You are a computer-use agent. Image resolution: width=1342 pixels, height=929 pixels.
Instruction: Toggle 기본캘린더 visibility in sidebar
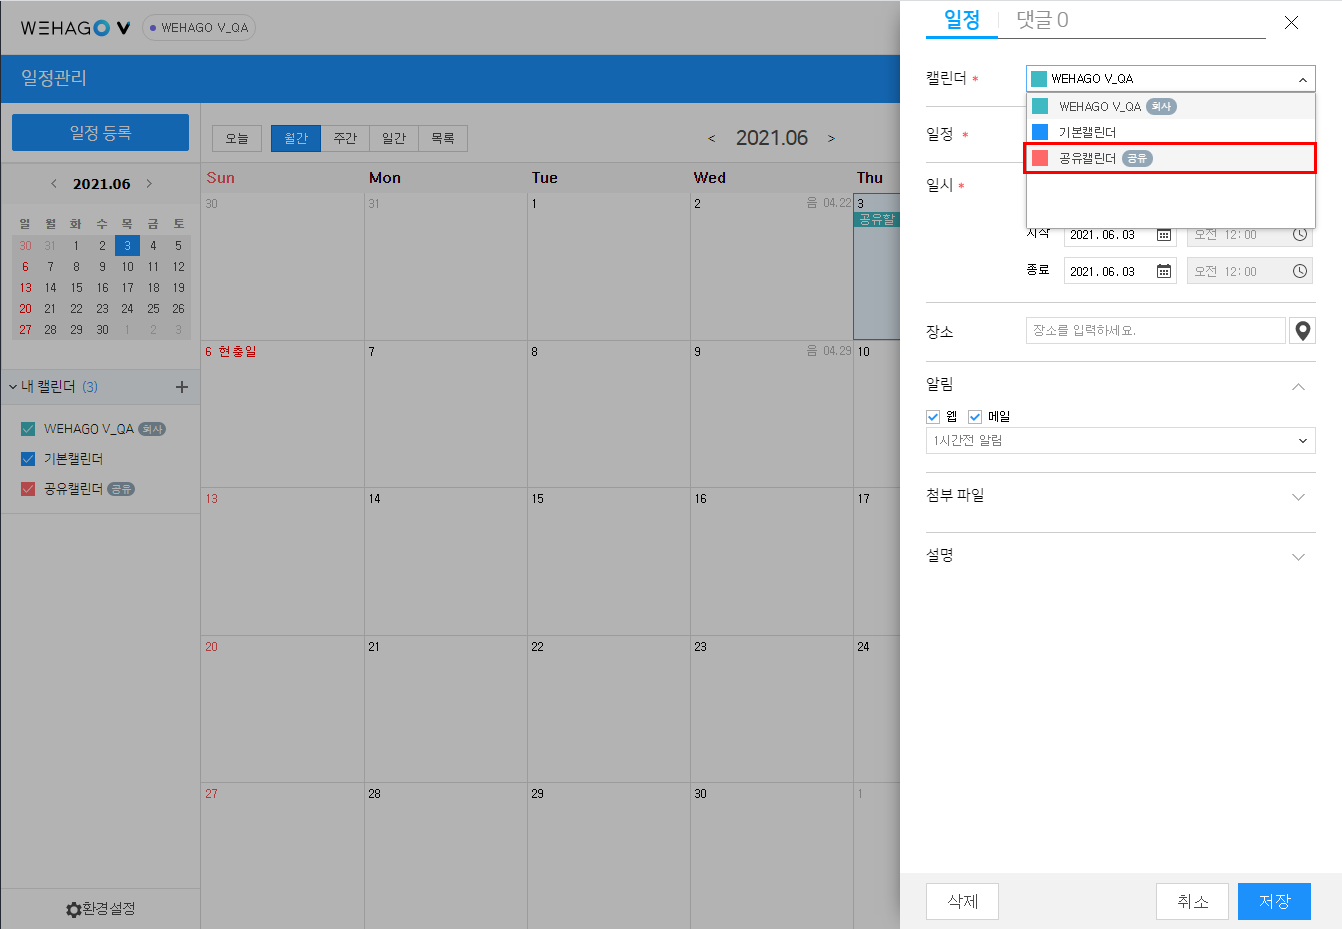pos(28,459)
